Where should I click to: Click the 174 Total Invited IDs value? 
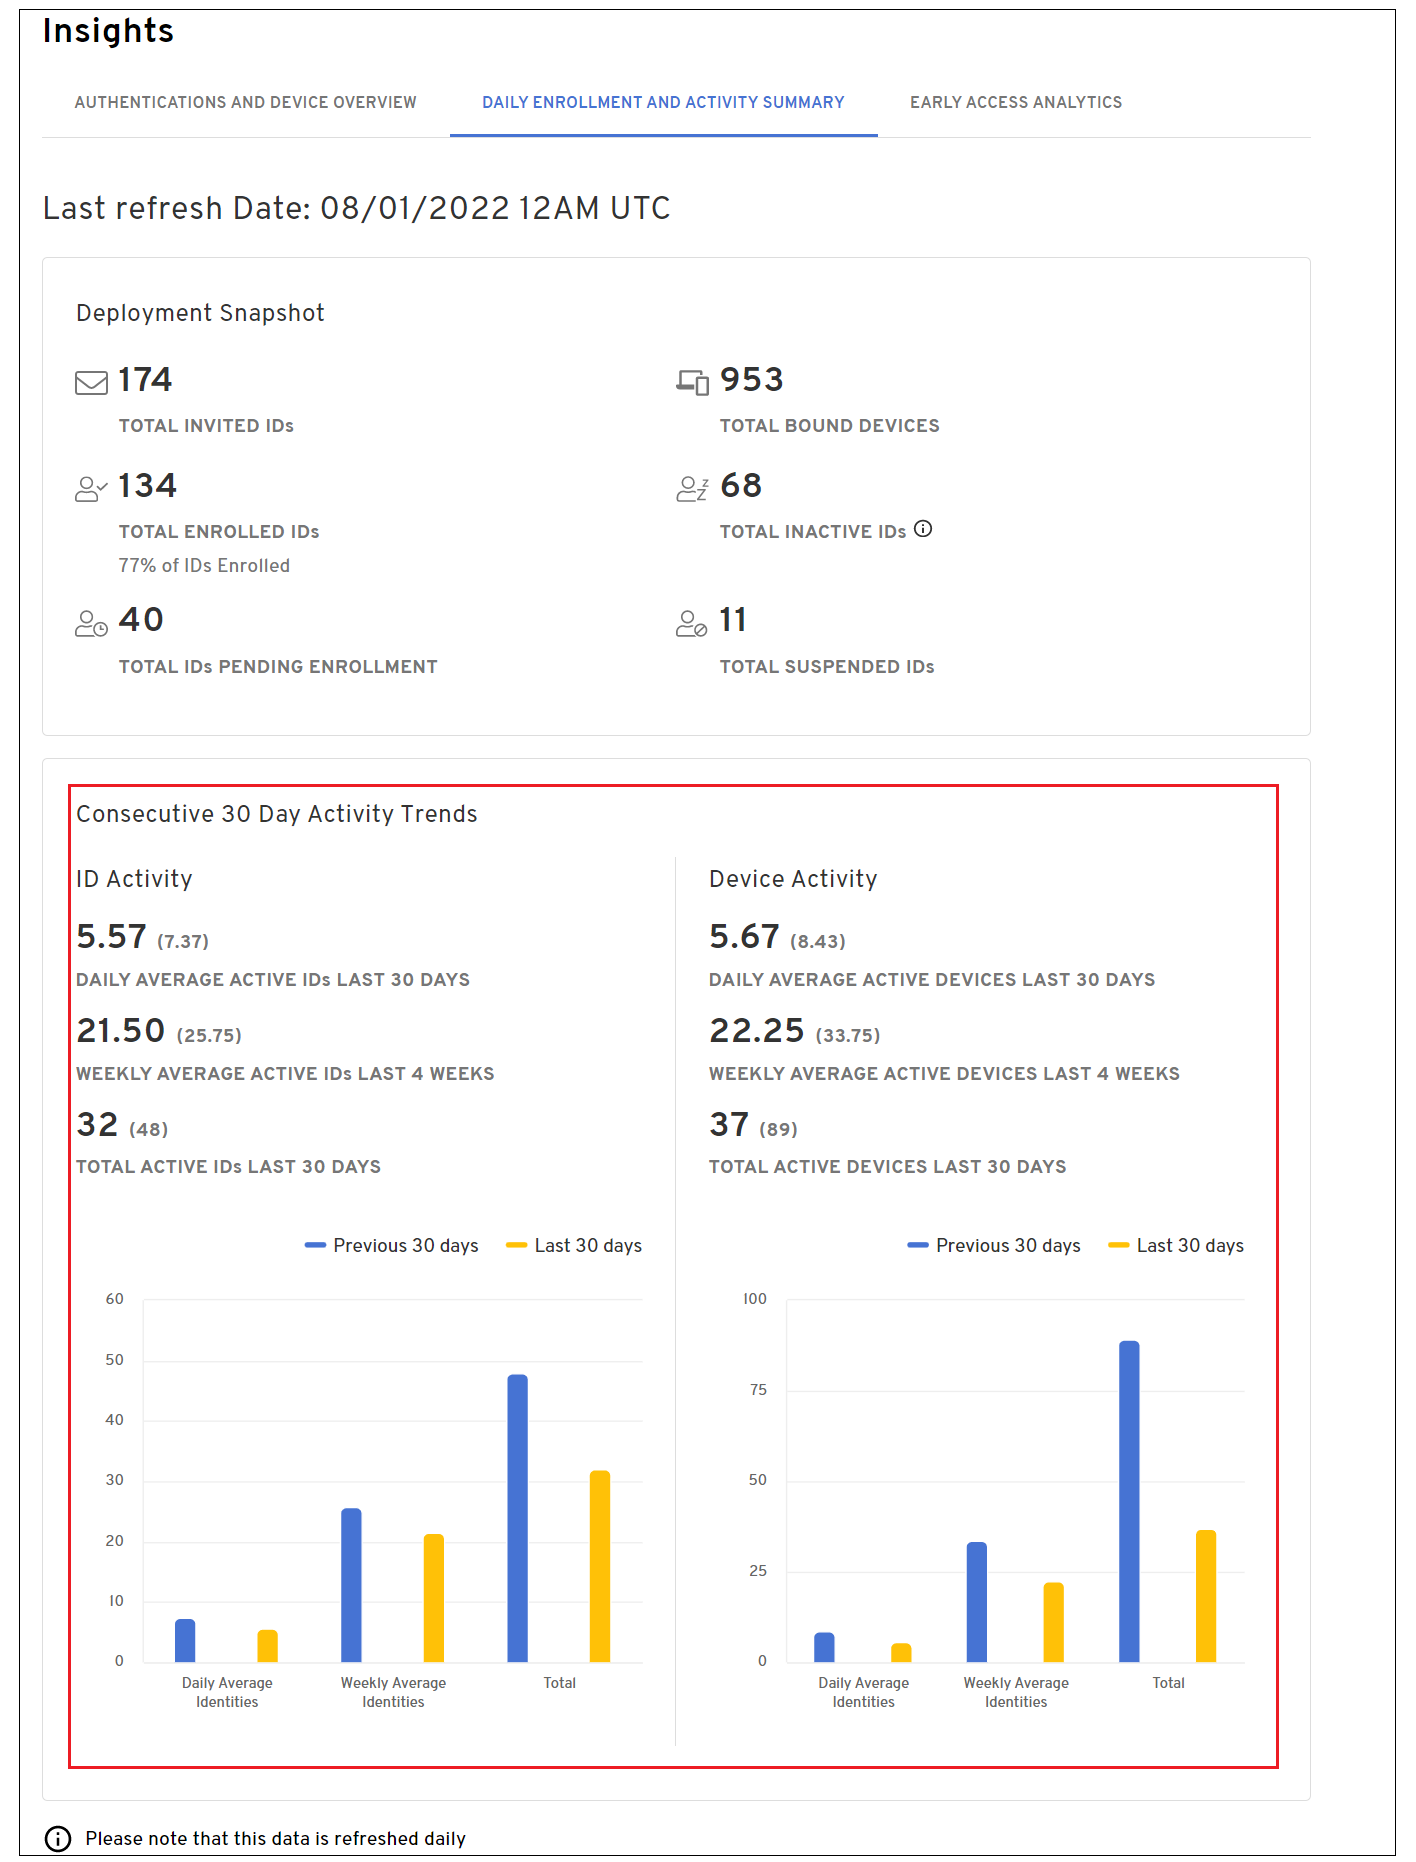tap(145, 380)
